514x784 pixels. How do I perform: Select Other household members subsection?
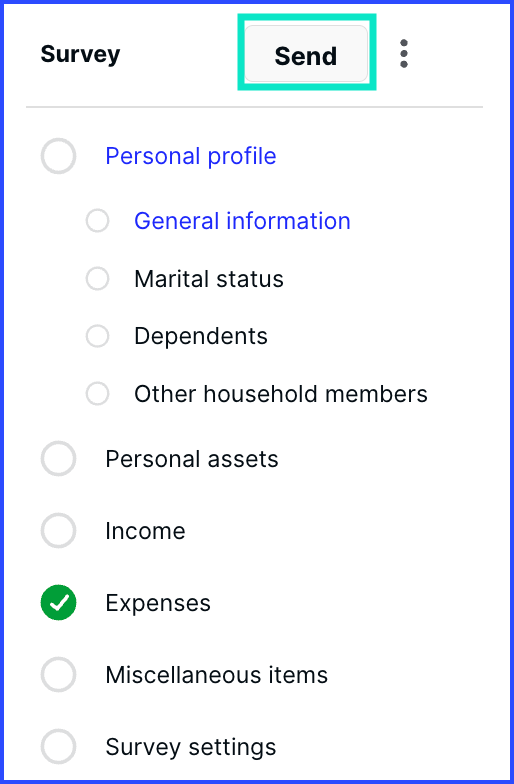(x=280, y=394)
